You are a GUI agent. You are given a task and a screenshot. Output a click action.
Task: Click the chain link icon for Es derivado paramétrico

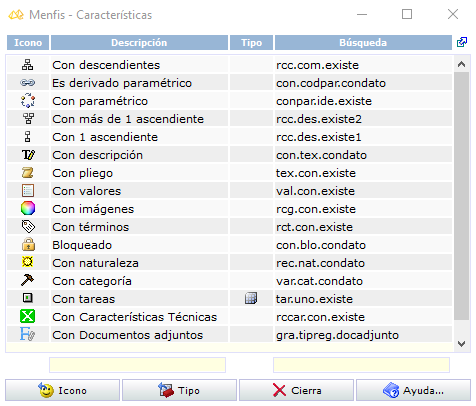(28, 83)
